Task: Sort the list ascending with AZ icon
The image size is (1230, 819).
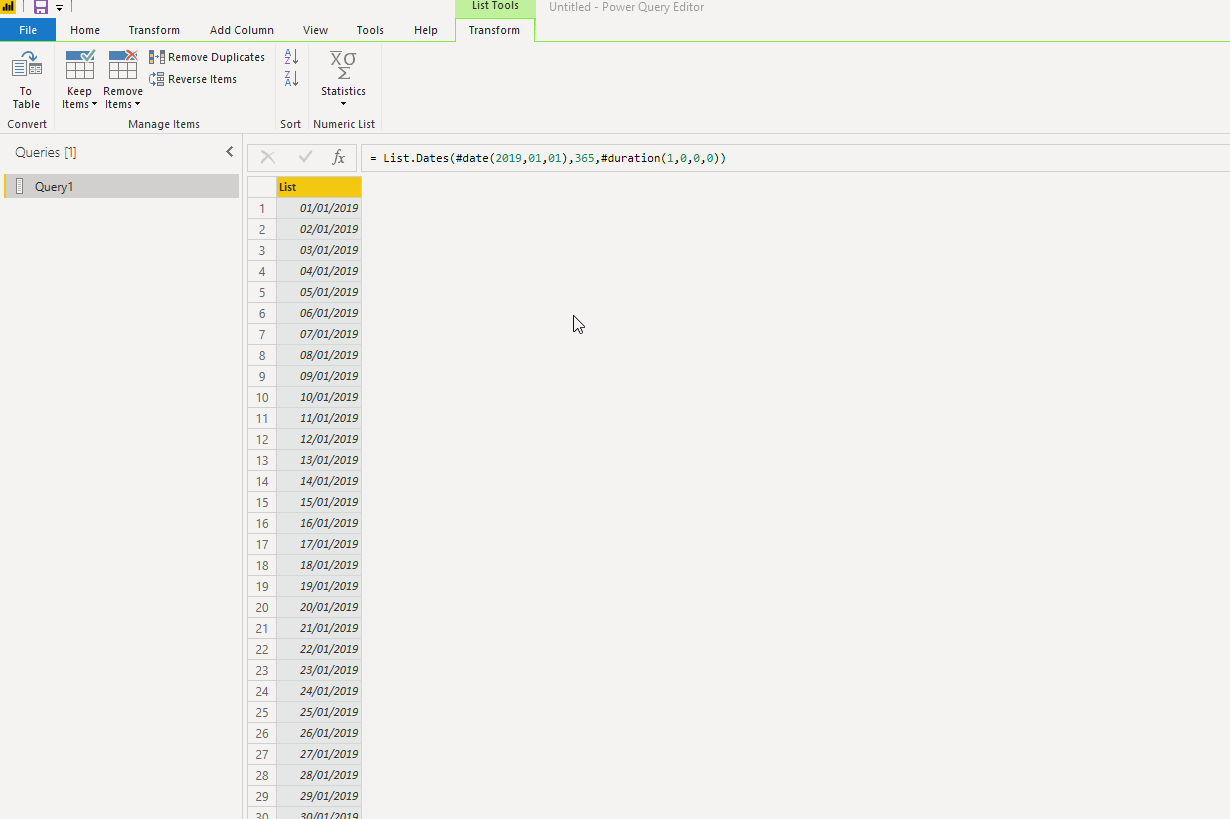Action: click(x=290, y=57)
